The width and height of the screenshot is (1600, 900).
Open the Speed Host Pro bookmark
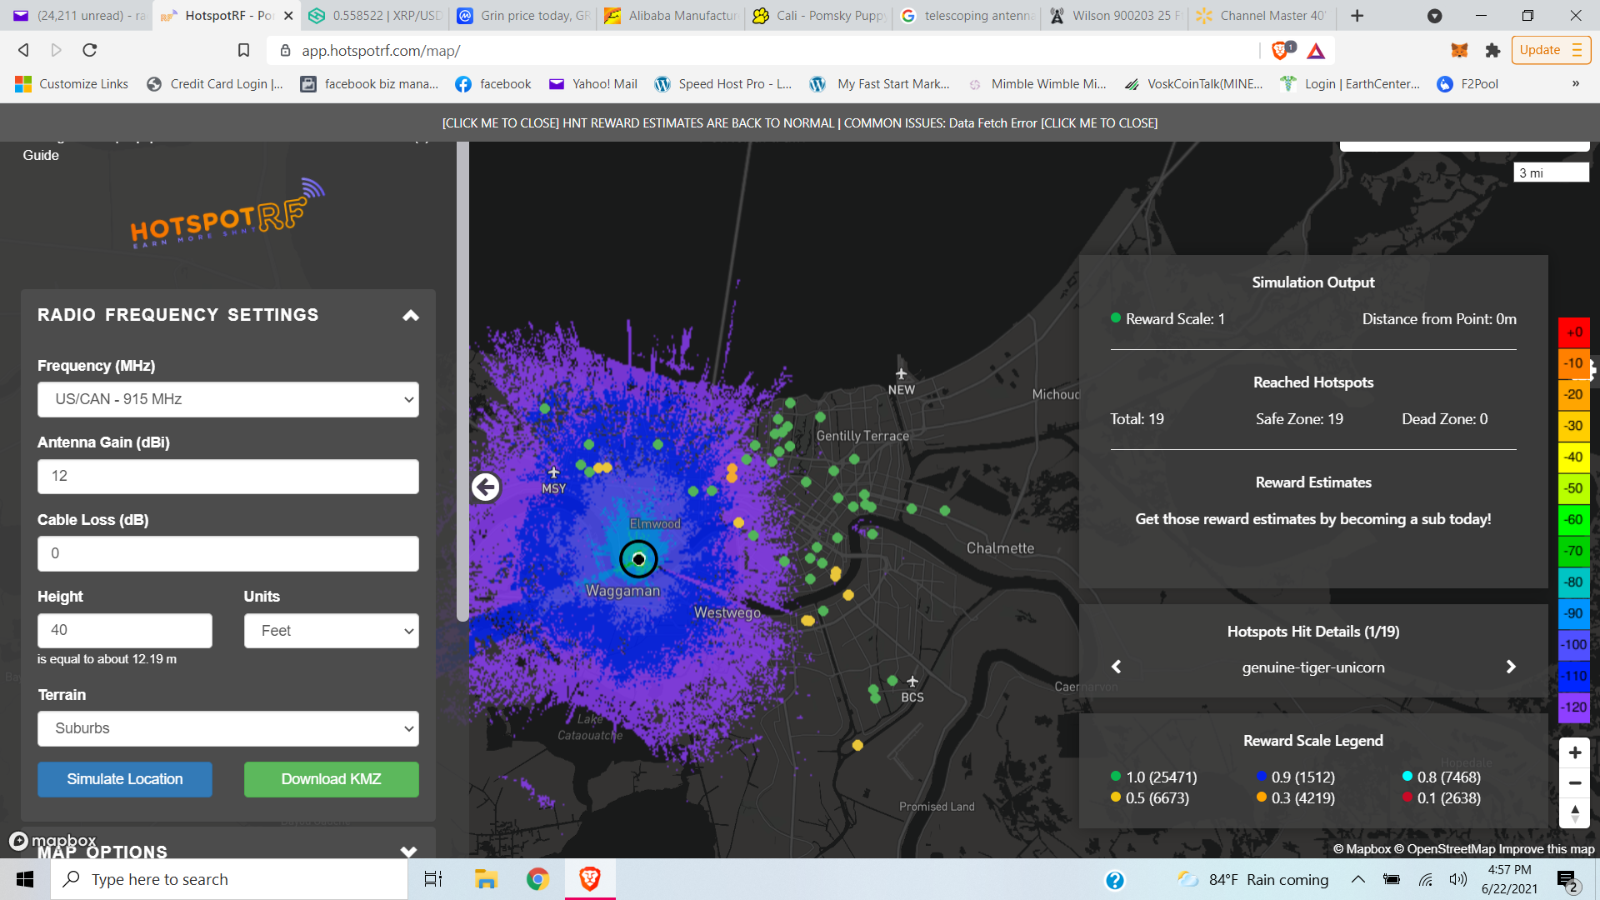point(723,84)
